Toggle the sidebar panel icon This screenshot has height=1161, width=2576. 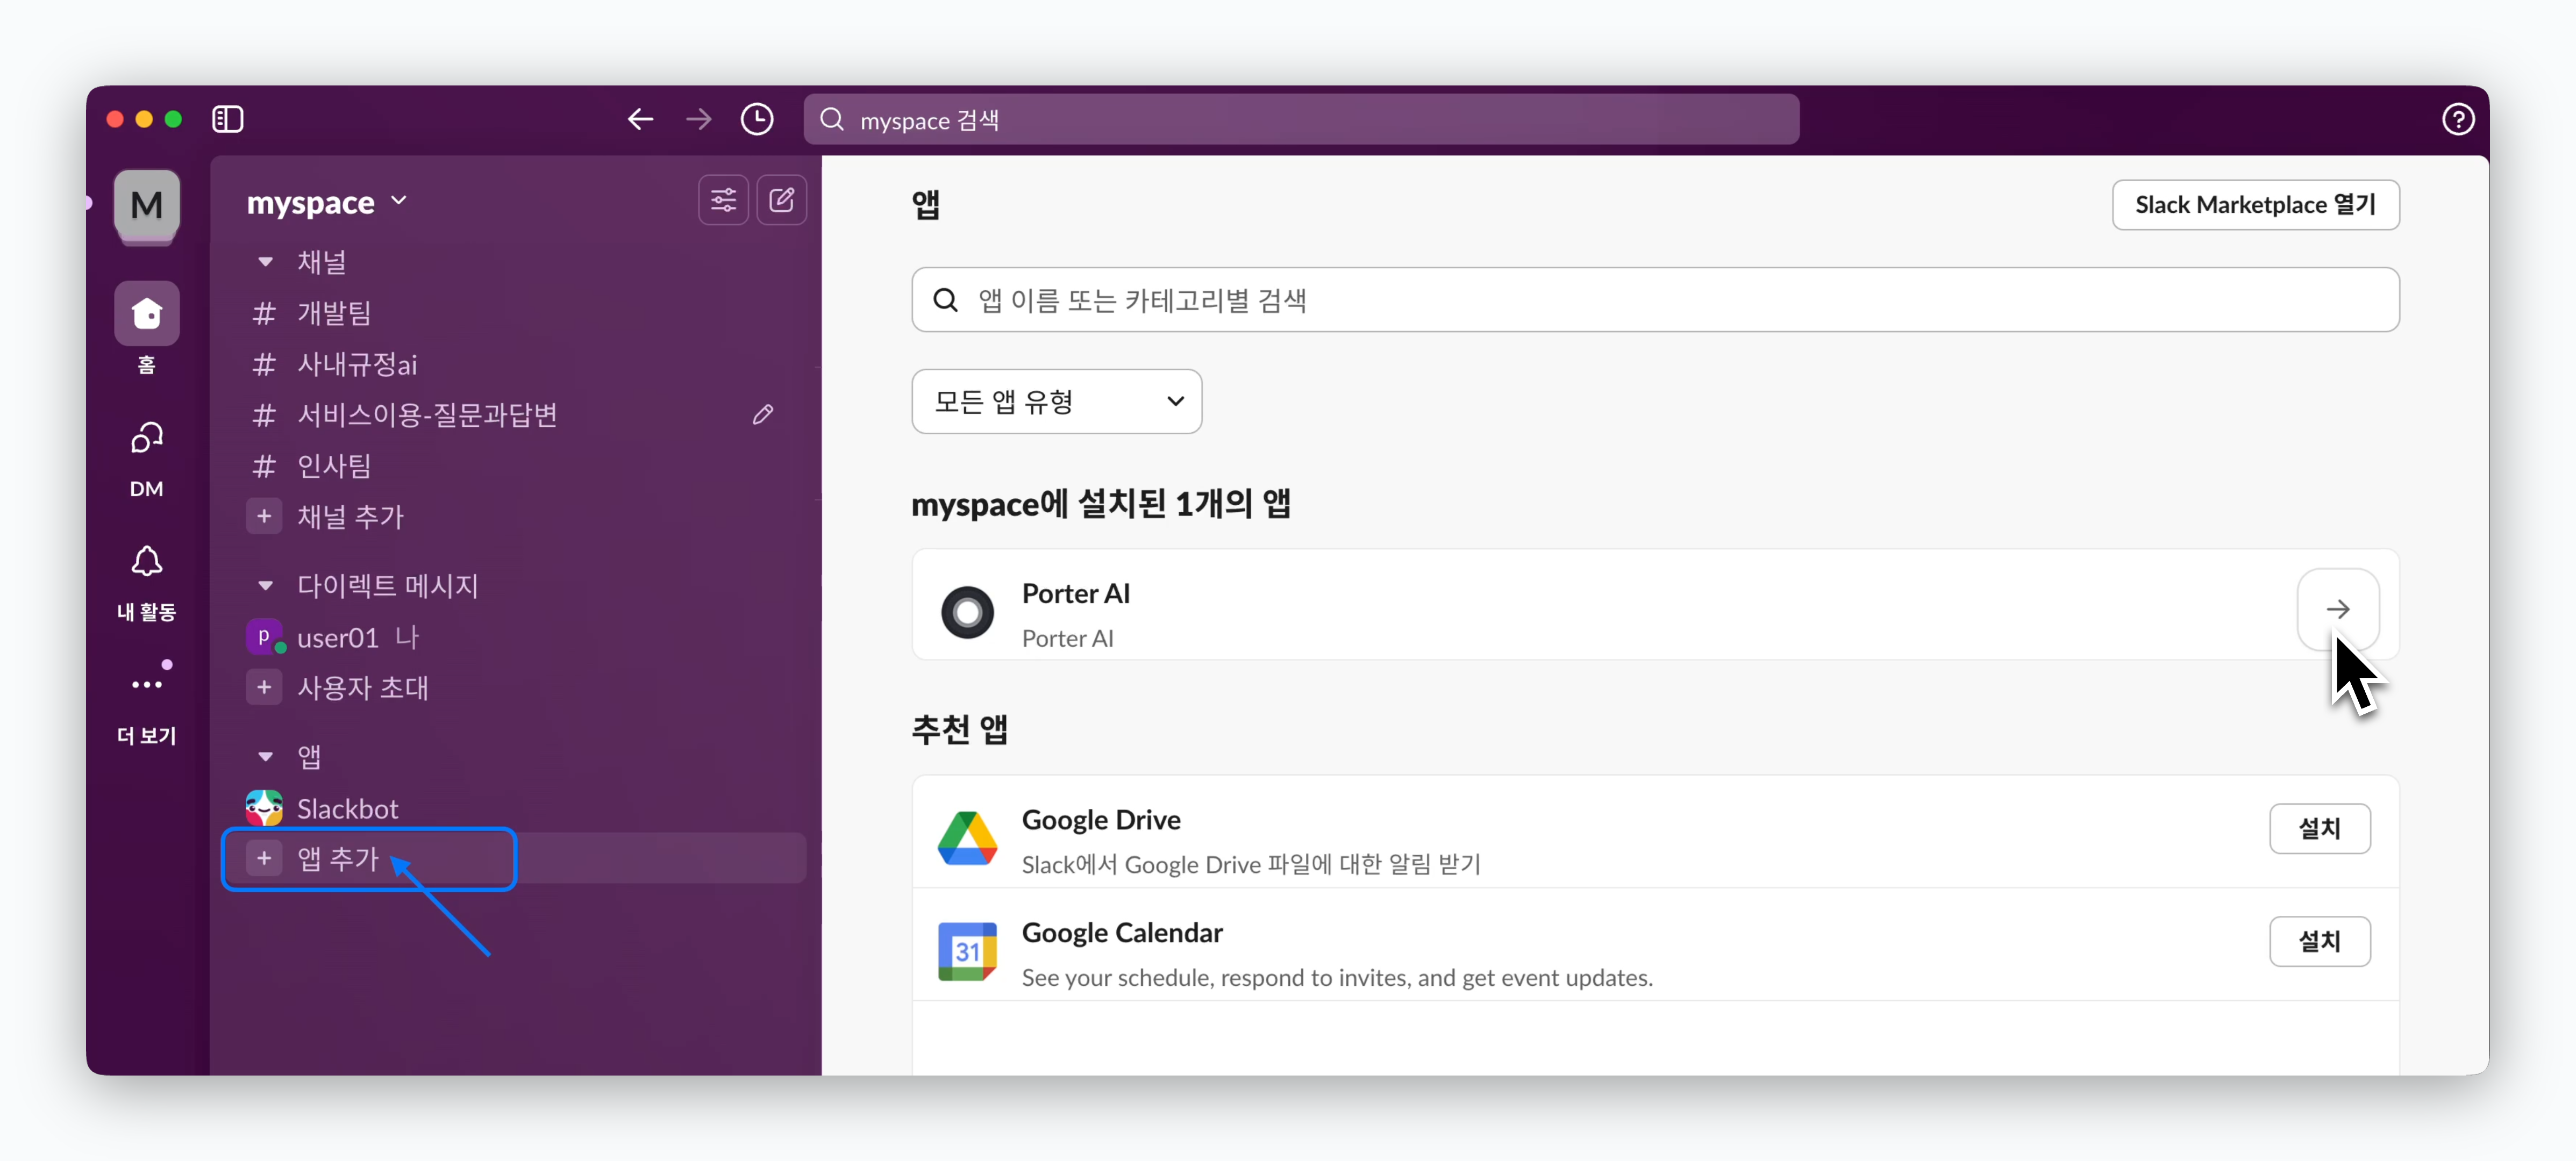tap(228, 119)
